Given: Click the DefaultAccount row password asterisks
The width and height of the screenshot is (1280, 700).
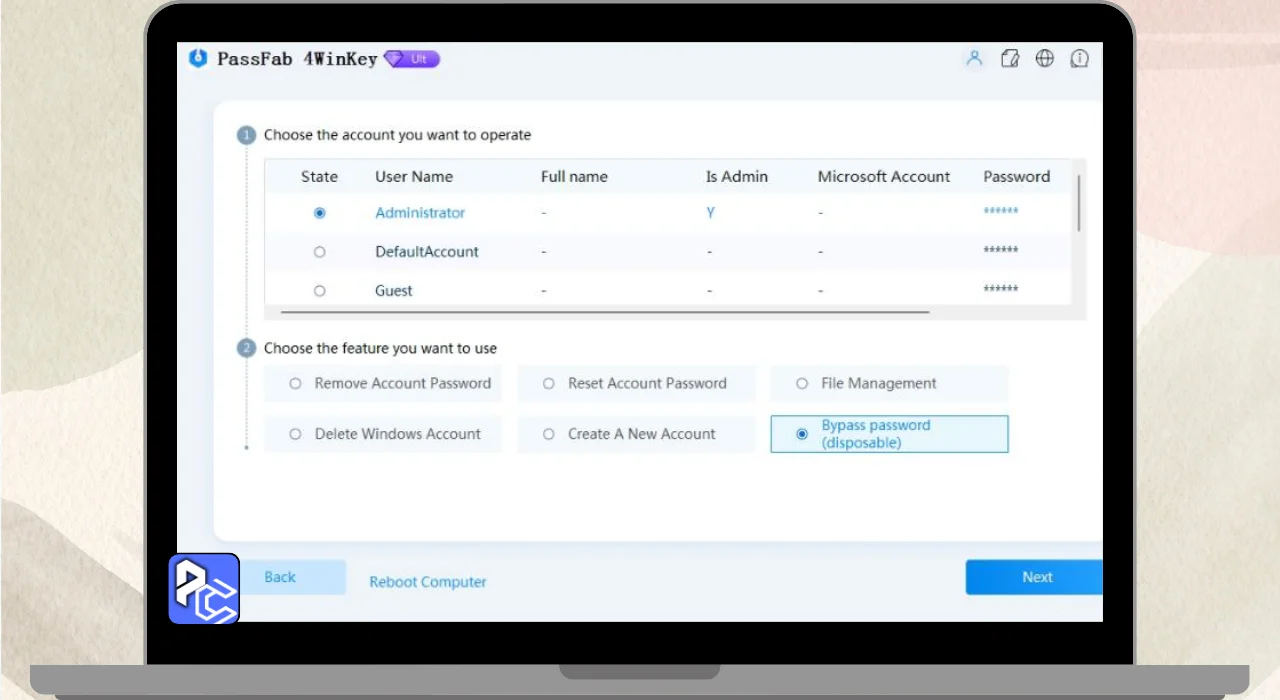Looking at the screenshot, I should coord(1001,250).
